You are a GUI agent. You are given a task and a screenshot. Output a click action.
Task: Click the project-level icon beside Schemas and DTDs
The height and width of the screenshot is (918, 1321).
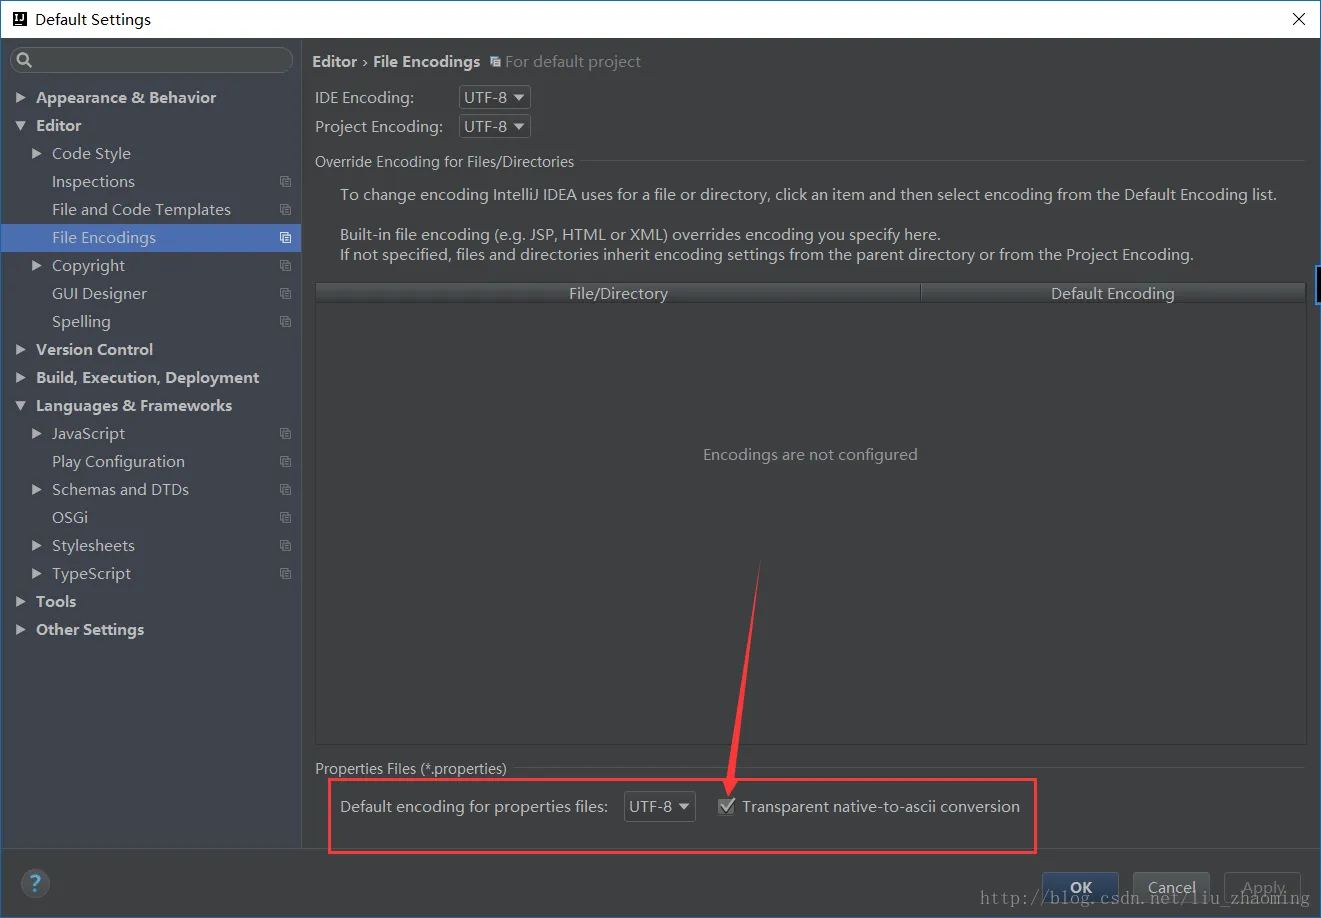point(285,490)
